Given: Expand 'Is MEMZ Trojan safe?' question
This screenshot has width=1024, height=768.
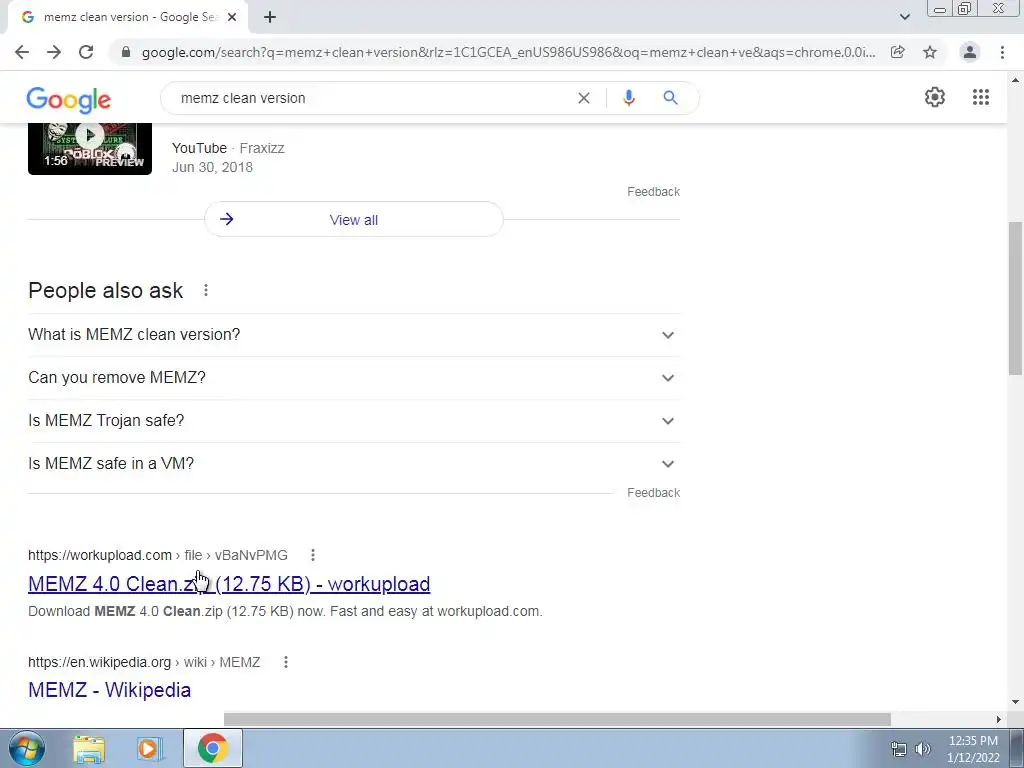Looking at the screenshot, I should tap(354, 421).
